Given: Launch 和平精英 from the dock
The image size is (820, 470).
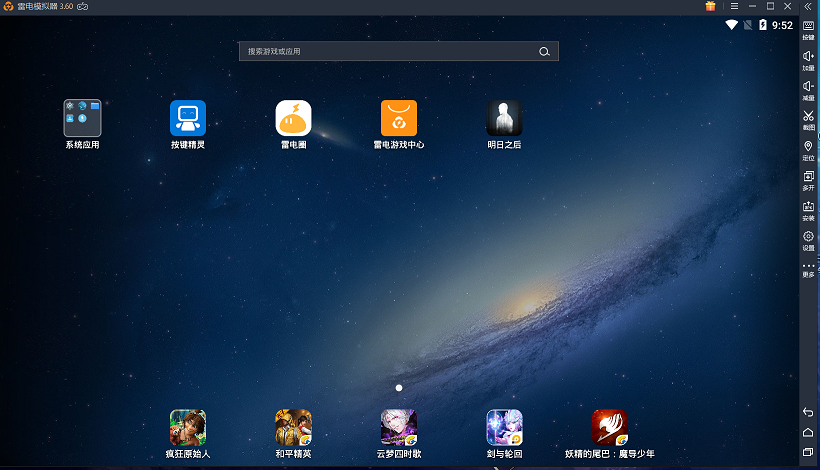Looking at the screenshot, I should (x=293, y=427).
